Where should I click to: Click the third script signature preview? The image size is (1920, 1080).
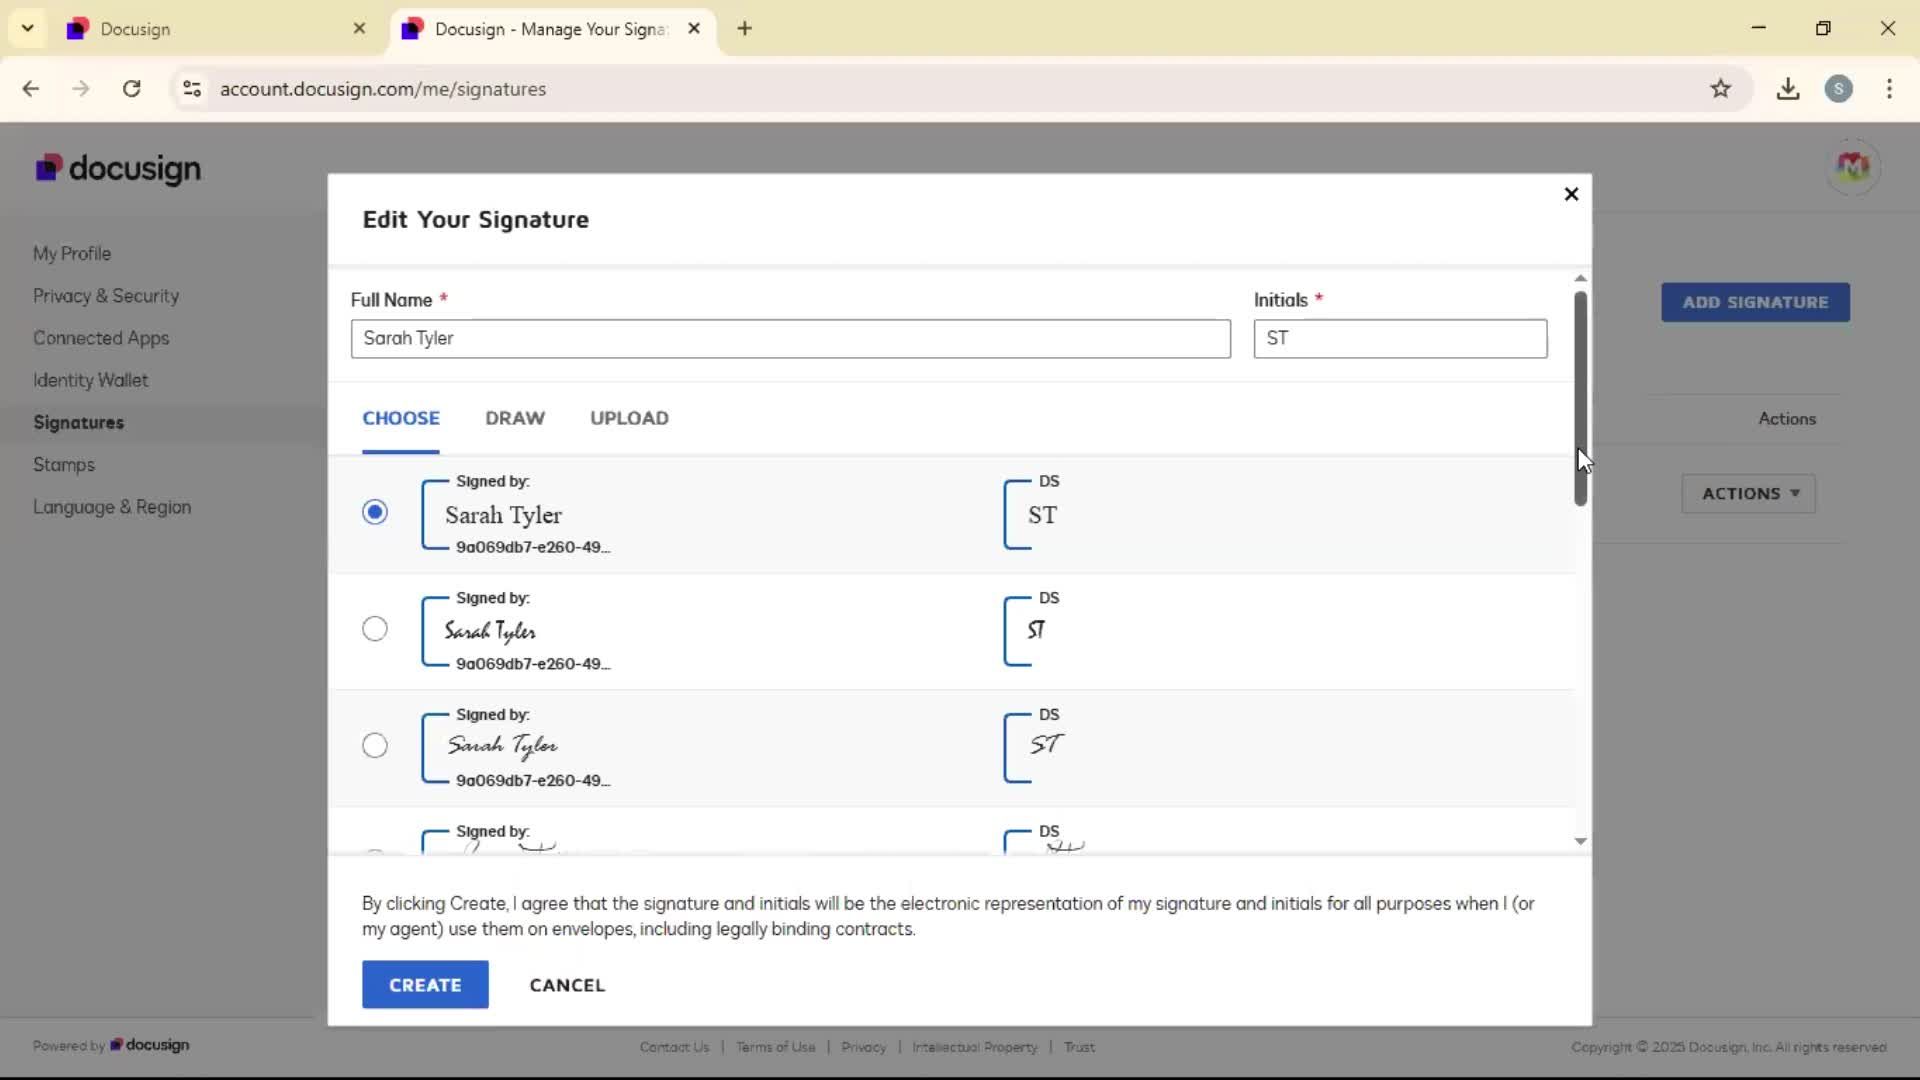point(516,748)
